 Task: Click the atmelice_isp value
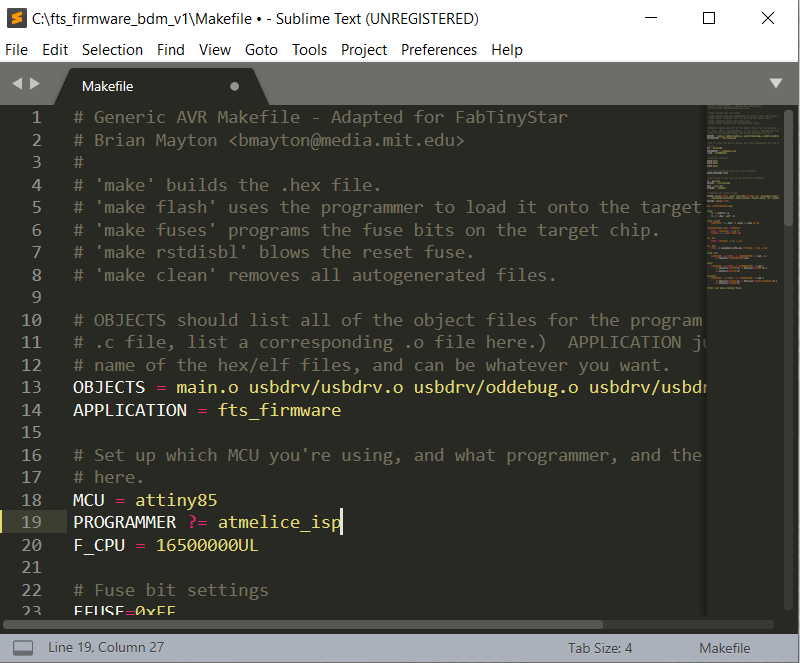280,523
